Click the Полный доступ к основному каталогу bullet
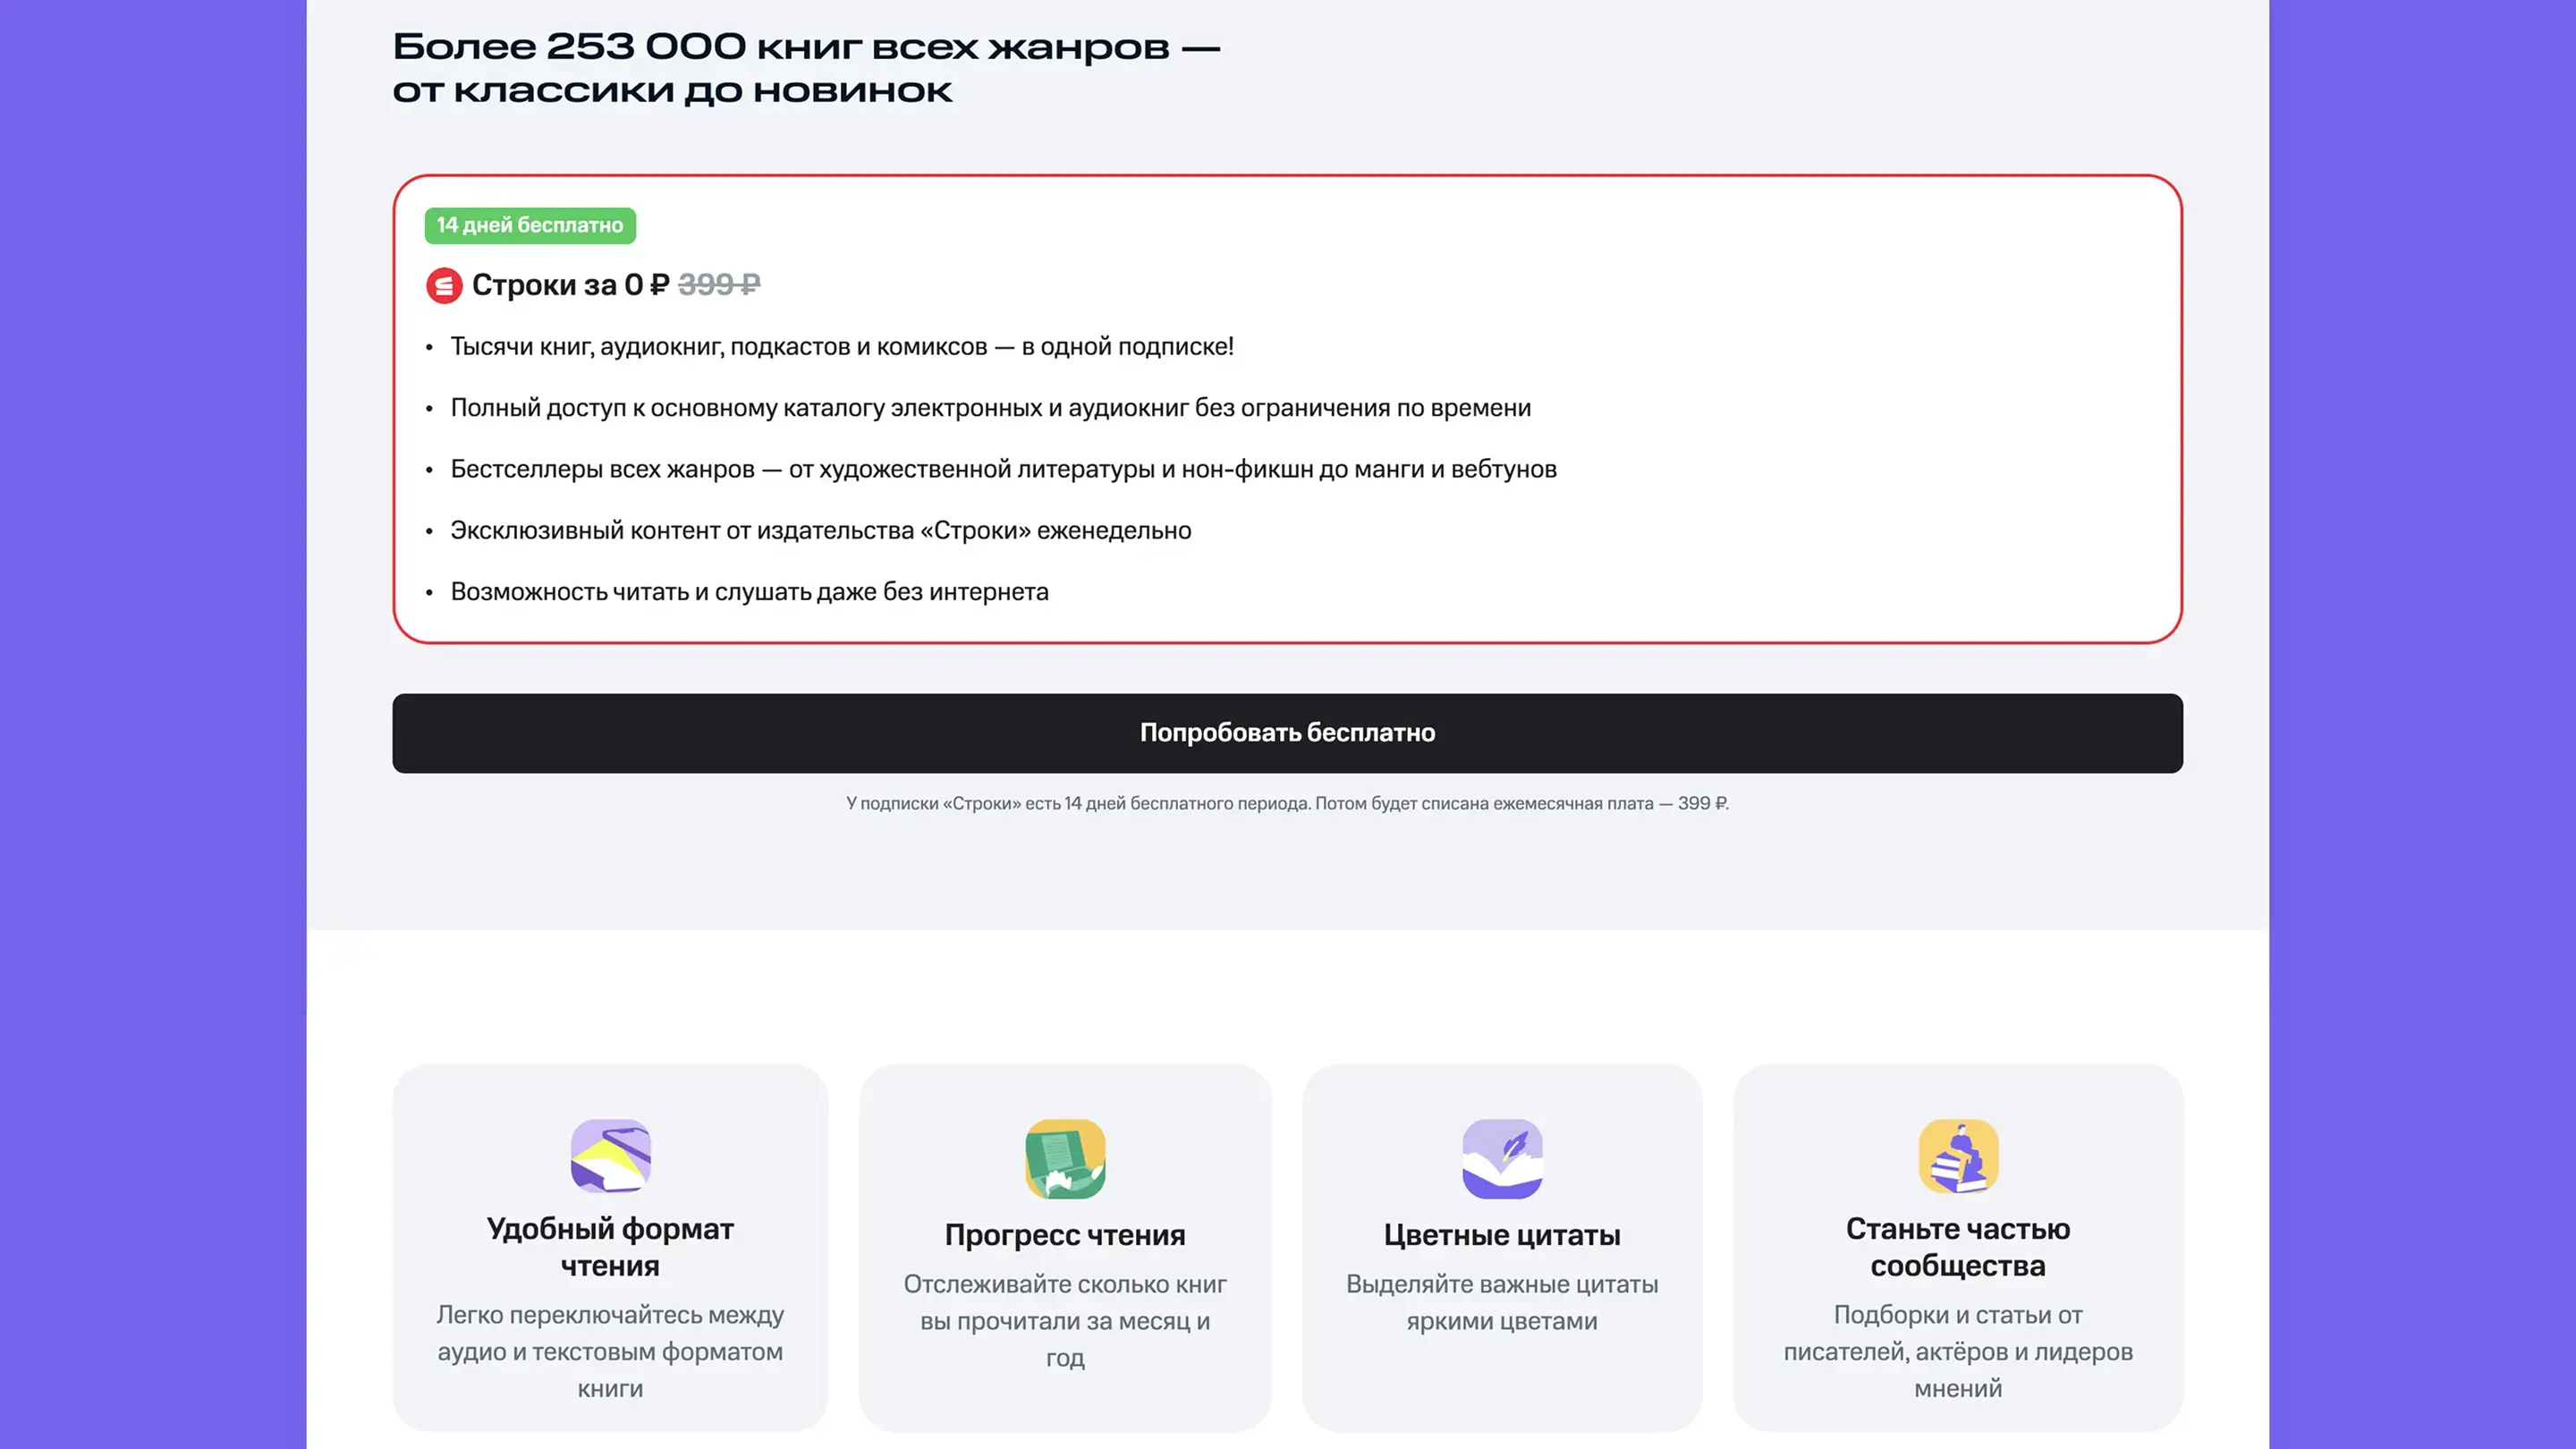Screen dimensions: 2576x1449 click(x=990, y=408)
